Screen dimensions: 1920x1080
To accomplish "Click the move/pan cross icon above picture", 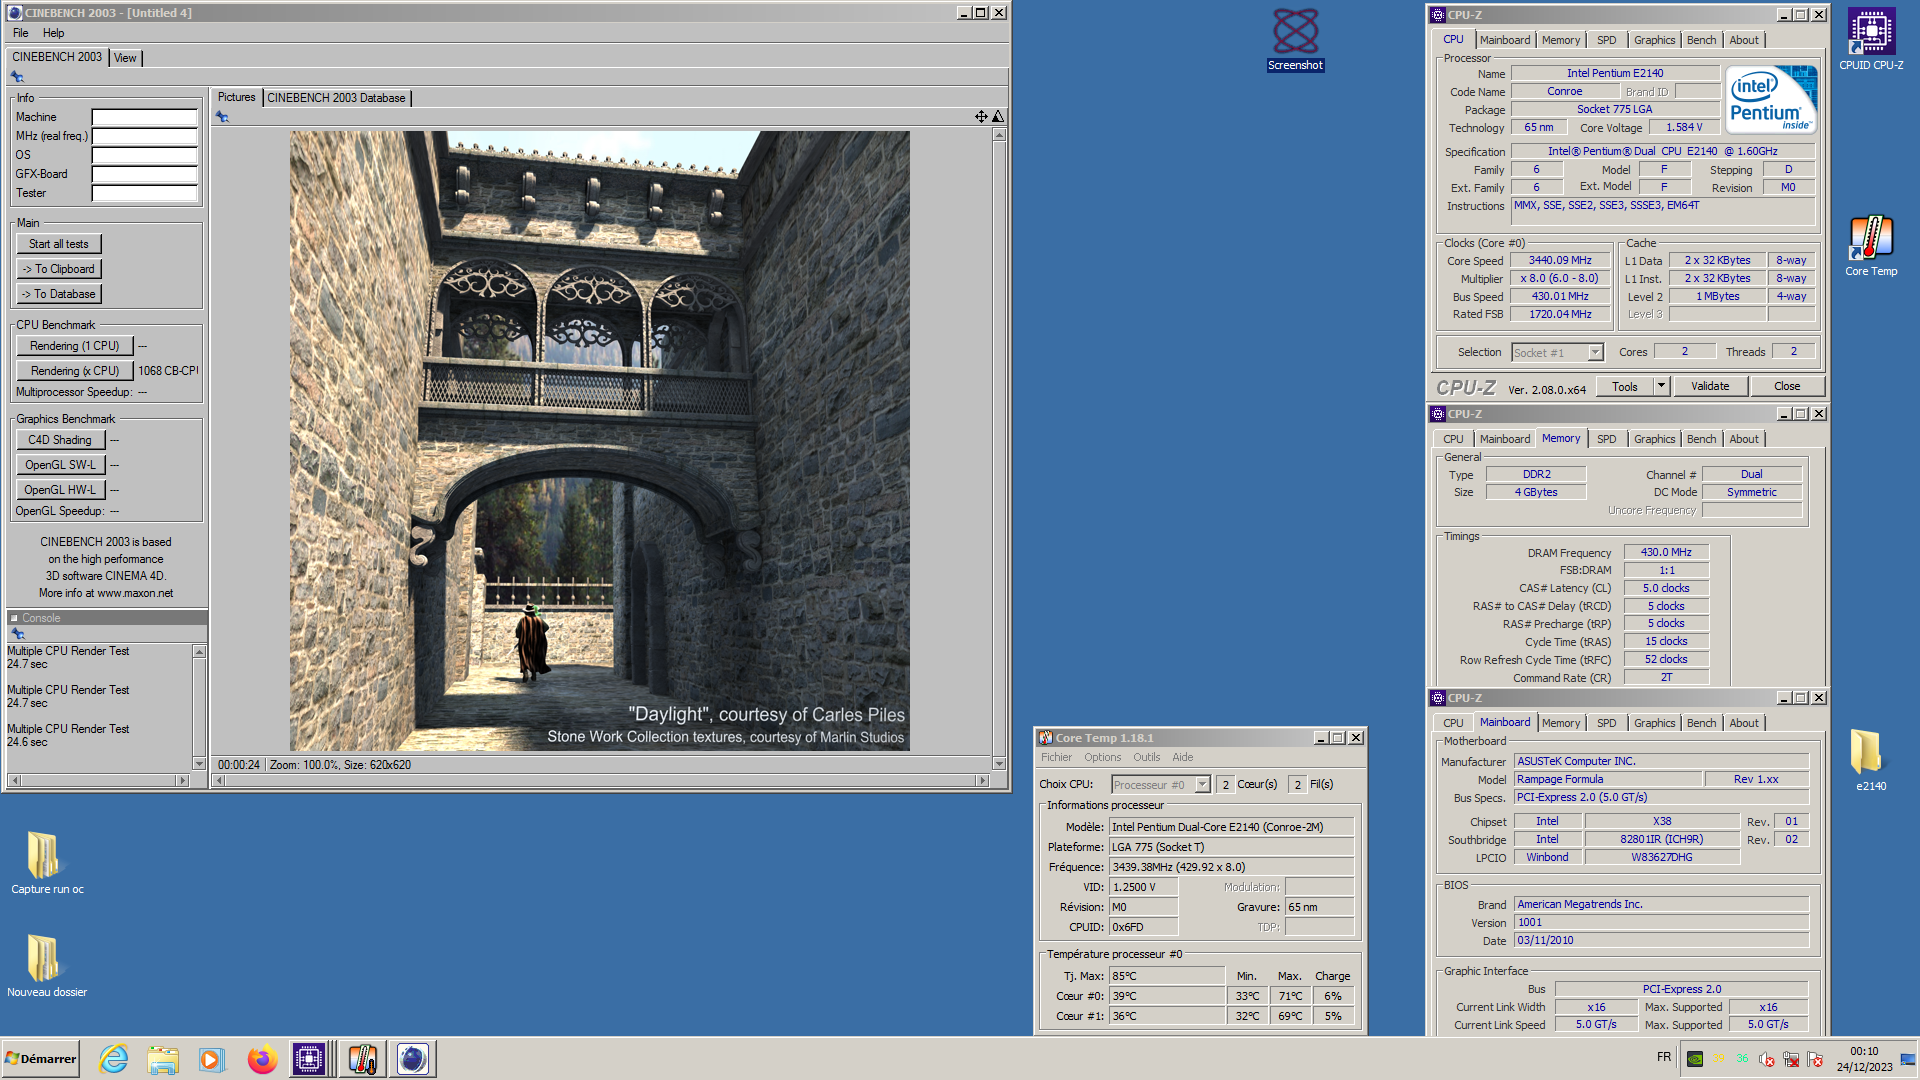I will (x=981, y=117).
